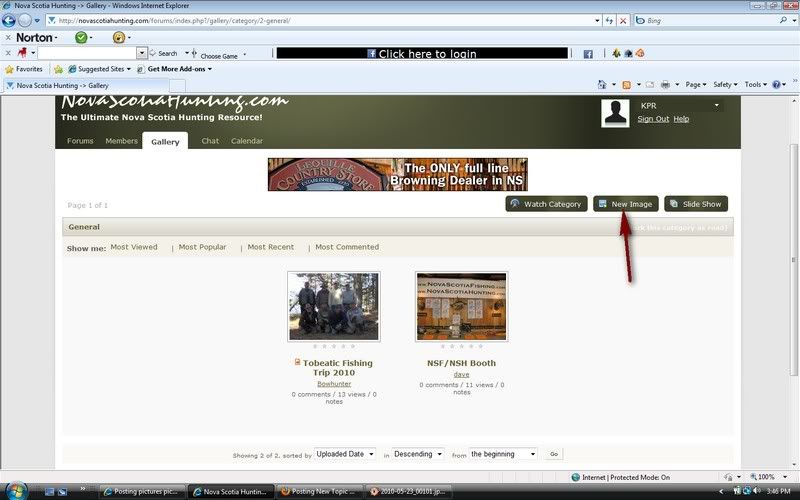Screen dimensions: 800x500
Task: Click the Help link near Sign Out
Action: click(681, 119)
